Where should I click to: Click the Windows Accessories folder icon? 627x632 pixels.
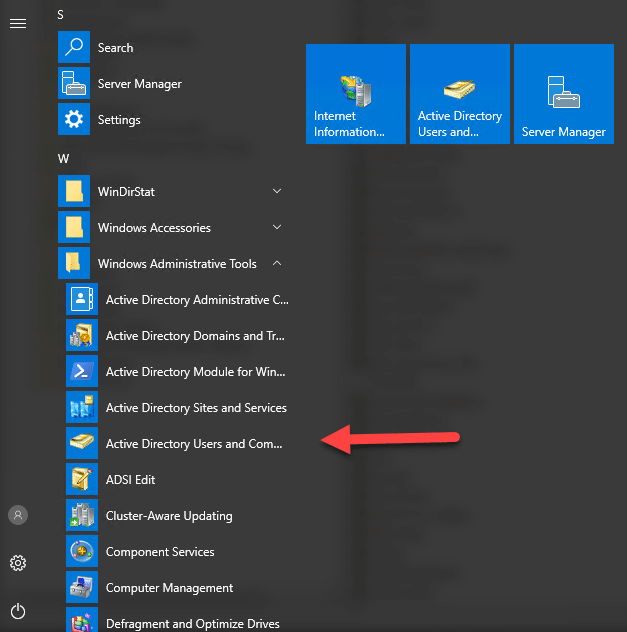(74, 227)
